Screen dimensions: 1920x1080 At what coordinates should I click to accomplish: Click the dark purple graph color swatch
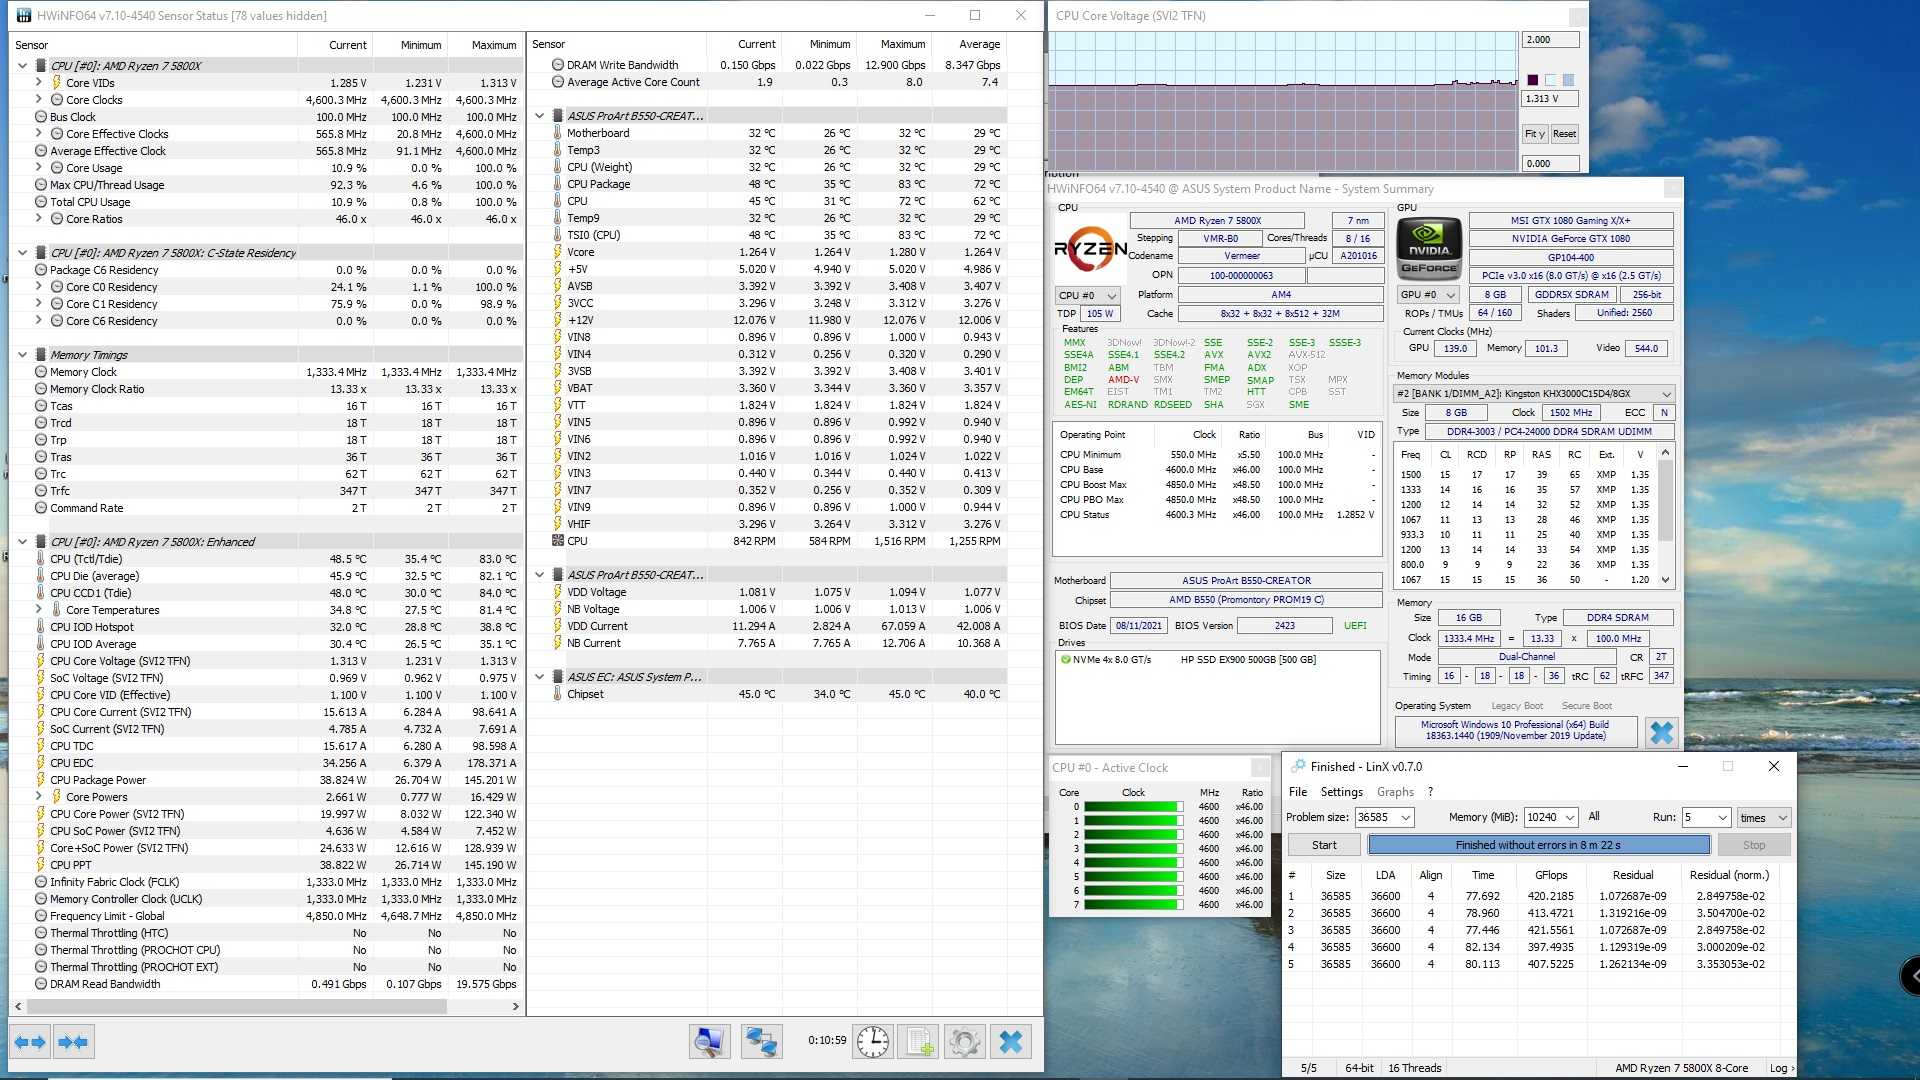tap(1532, 80)
